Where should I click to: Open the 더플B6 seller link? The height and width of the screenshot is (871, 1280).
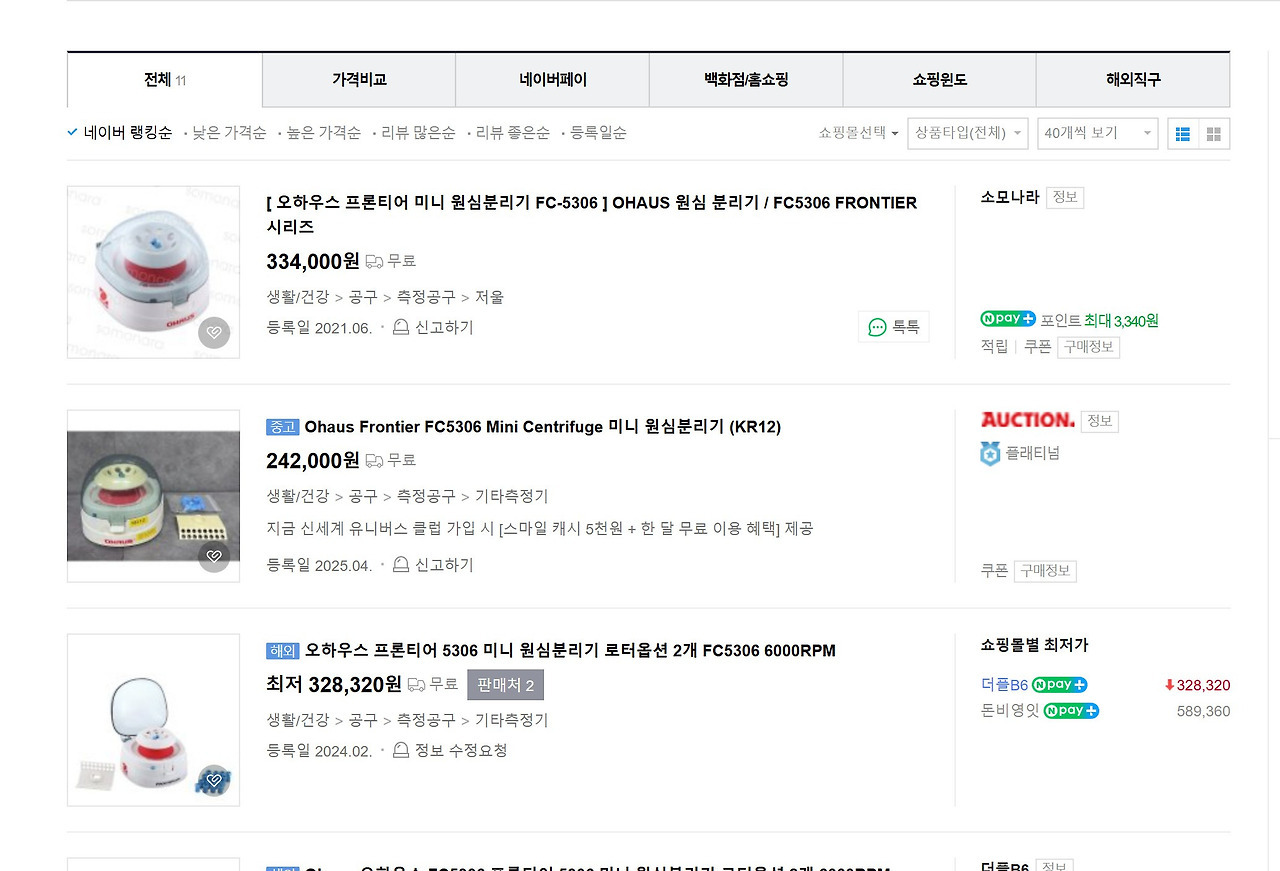(x=1004, y=685)
